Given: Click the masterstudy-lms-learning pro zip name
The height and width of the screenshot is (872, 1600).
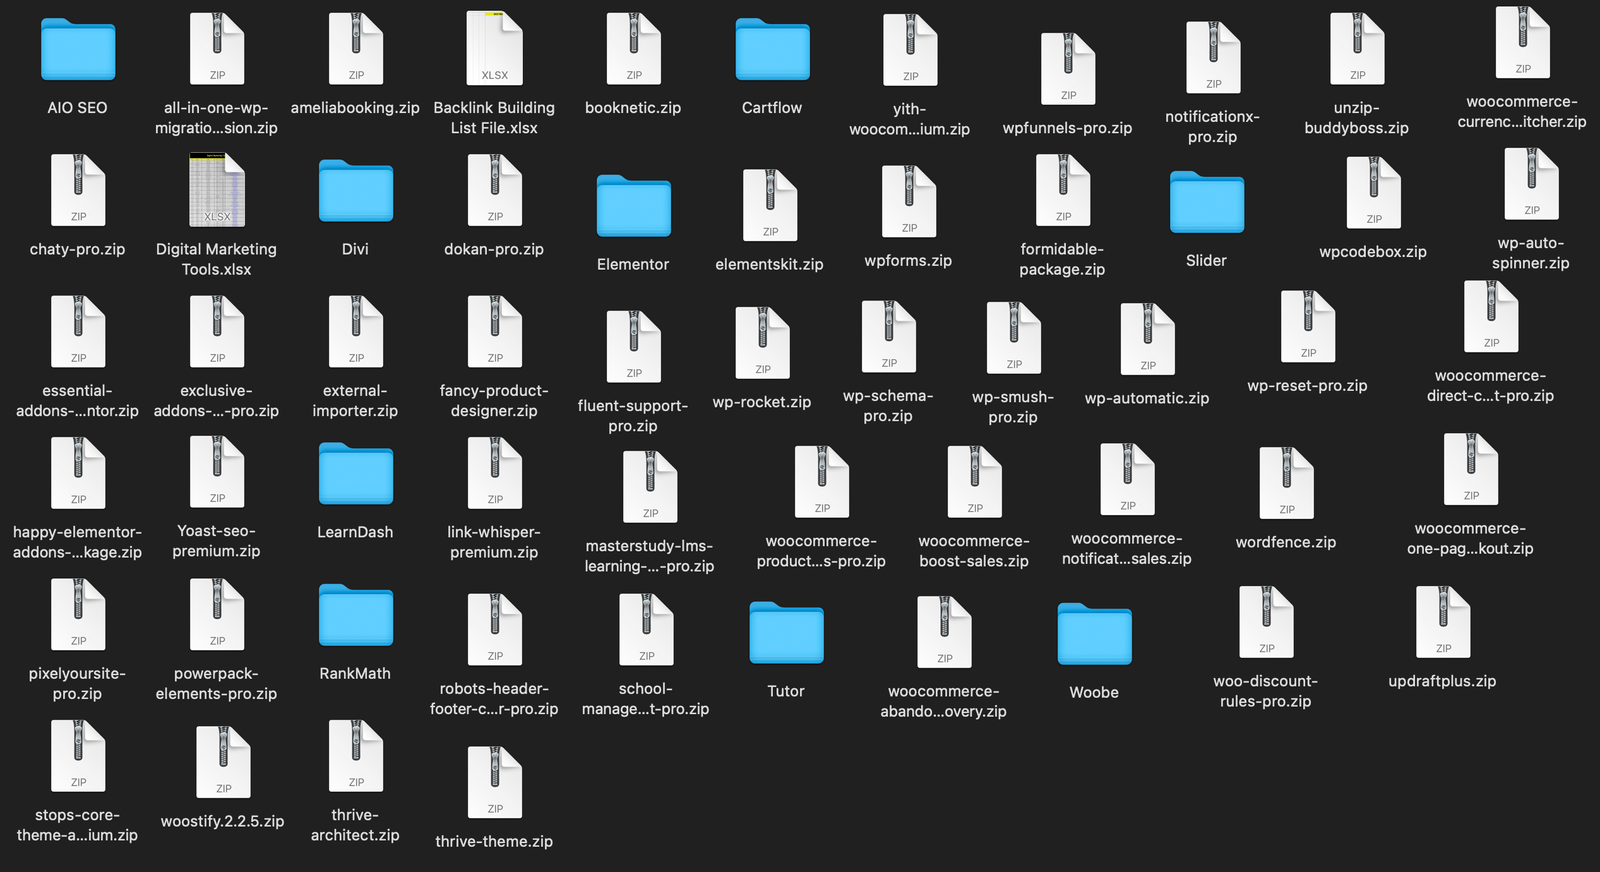Looking at the screenshot, I should point(649,556).
